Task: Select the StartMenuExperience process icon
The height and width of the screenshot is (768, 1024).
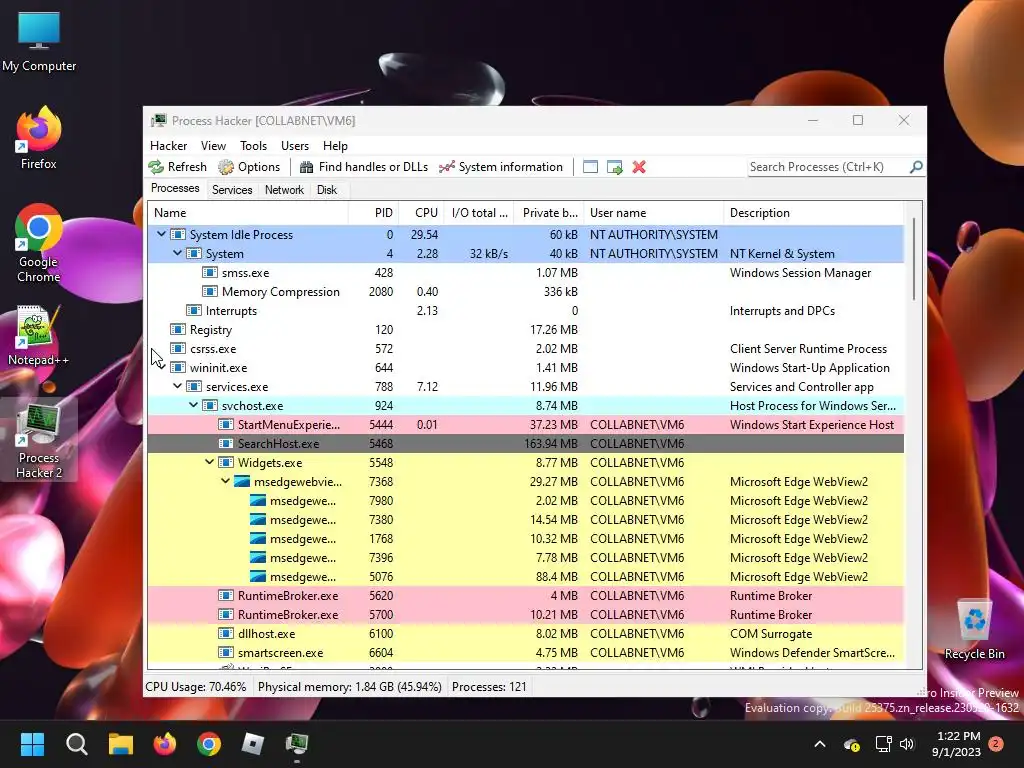Action: click(226, 424)
